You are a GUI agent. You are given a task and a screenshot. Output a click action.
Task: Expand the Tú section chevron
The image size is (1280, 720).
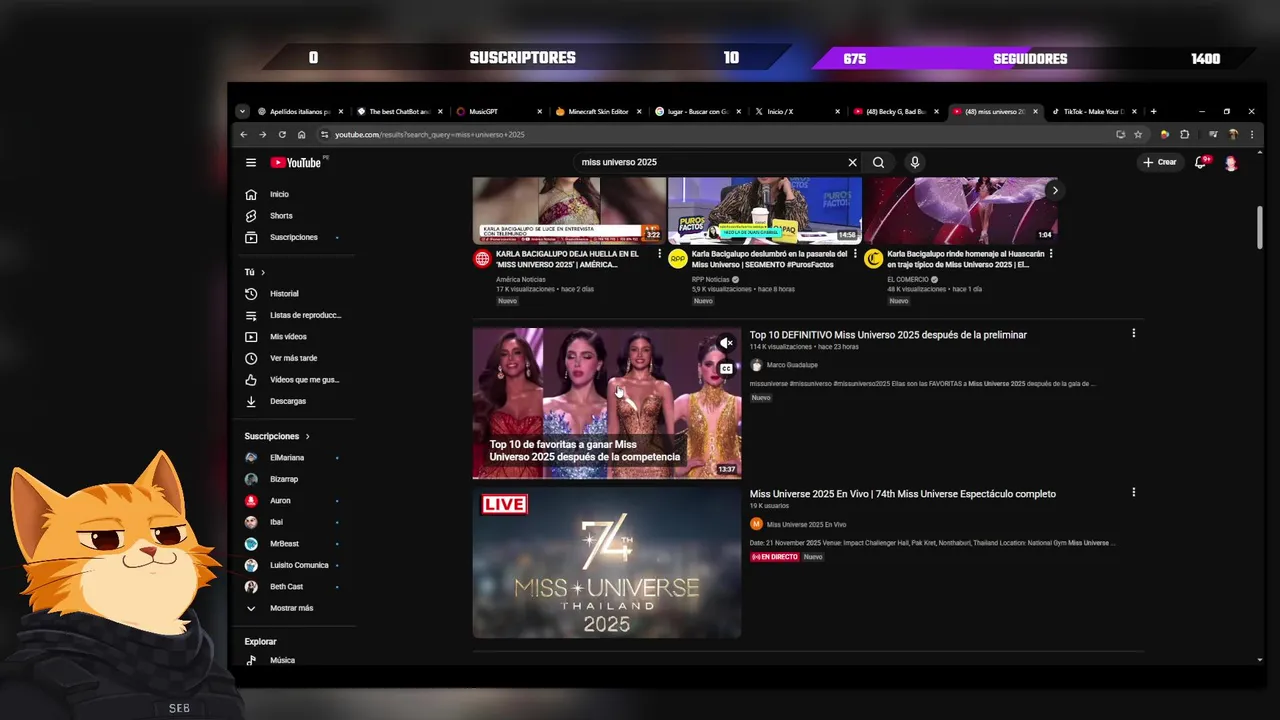point(263,272)
